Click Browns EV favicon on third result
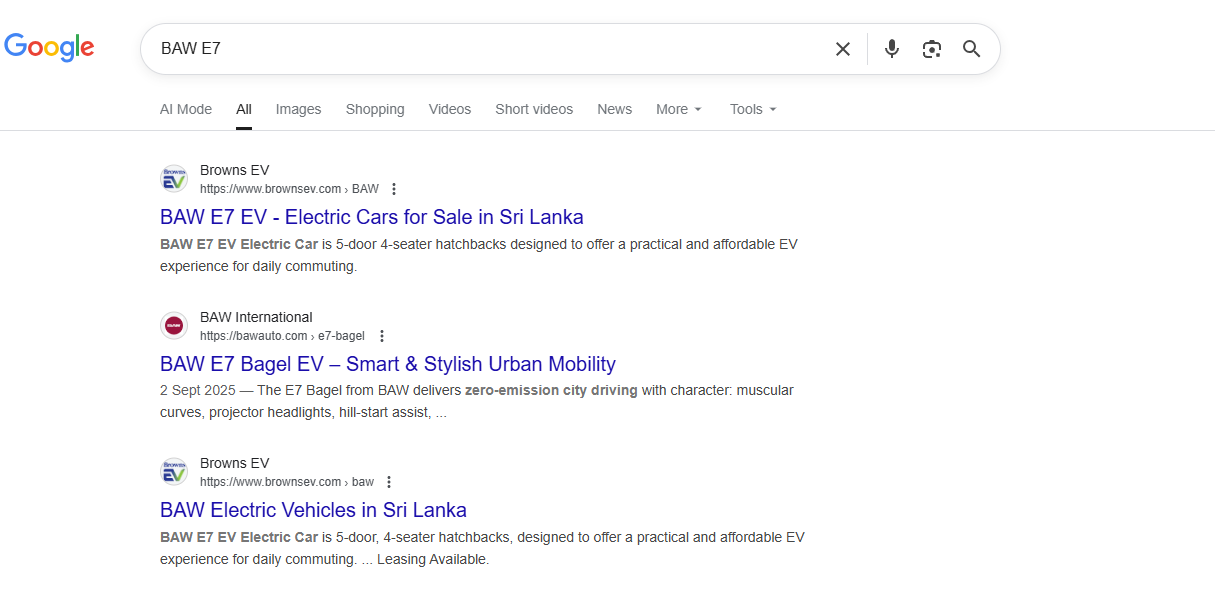The image size is (1215, 596). tap(174, 472)
